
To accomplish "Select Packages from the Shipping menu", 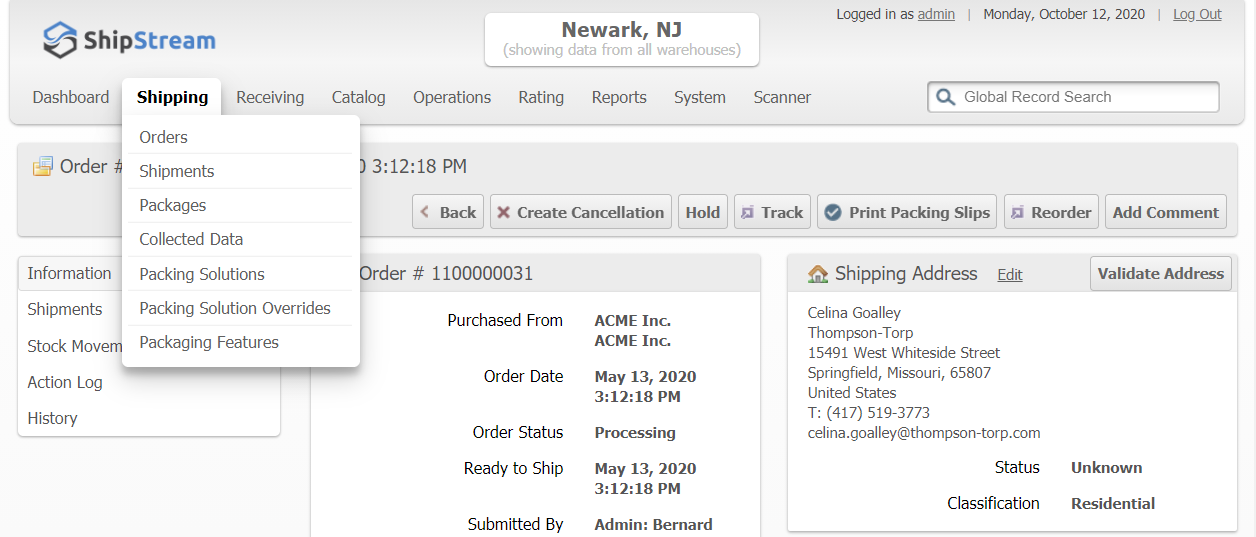I will 173,205.
